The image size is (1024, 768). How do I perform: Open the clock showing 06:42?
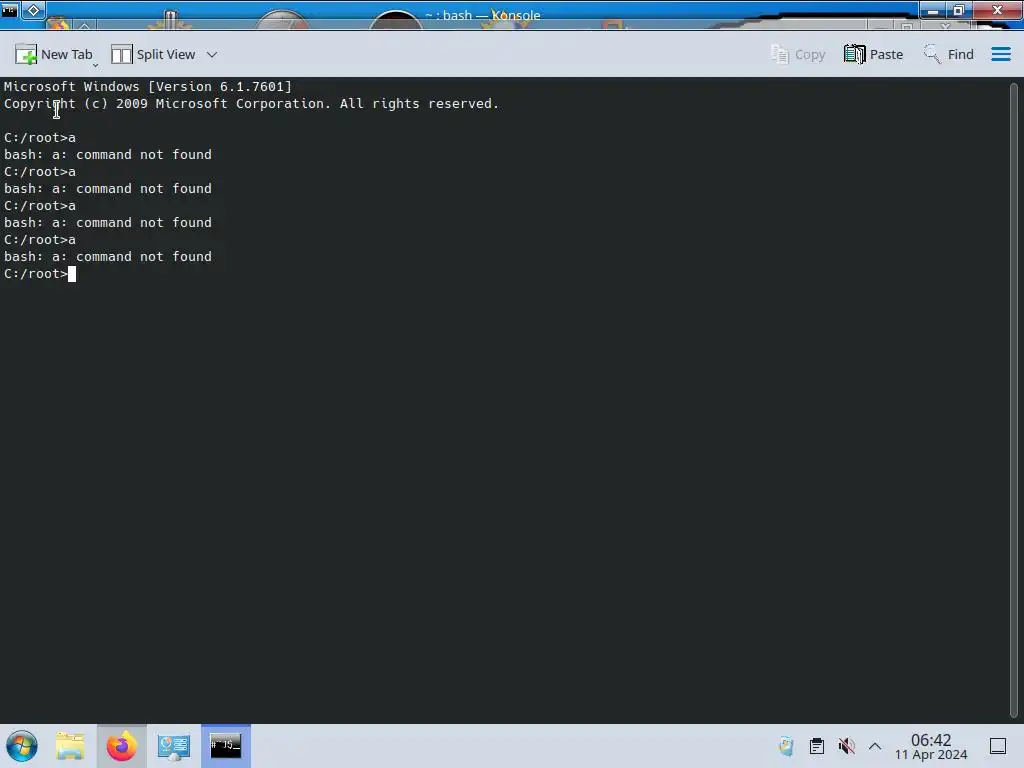point(931,746)
